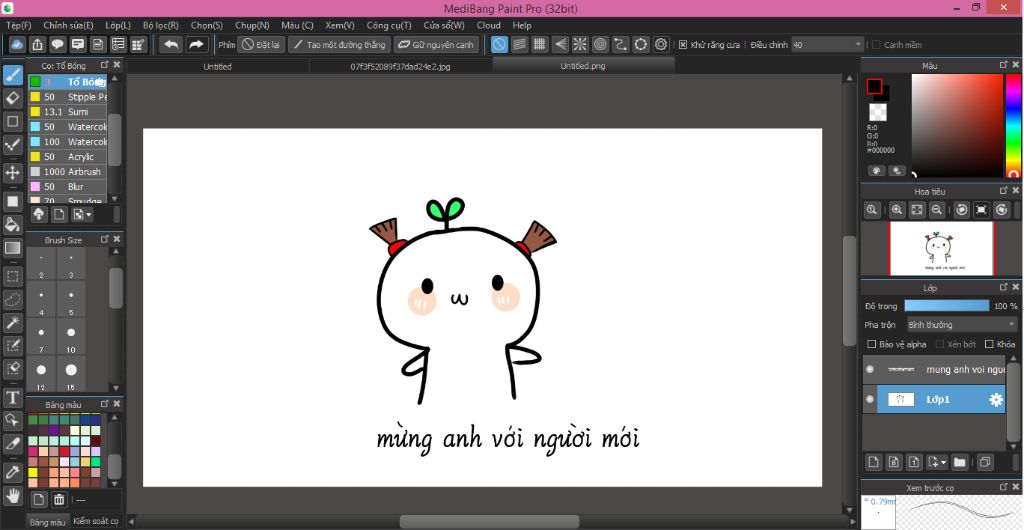Viewport: 1024px width, 530px height.
Task: Select the Stipple Pen brush
Action: [x=67, y=97]
